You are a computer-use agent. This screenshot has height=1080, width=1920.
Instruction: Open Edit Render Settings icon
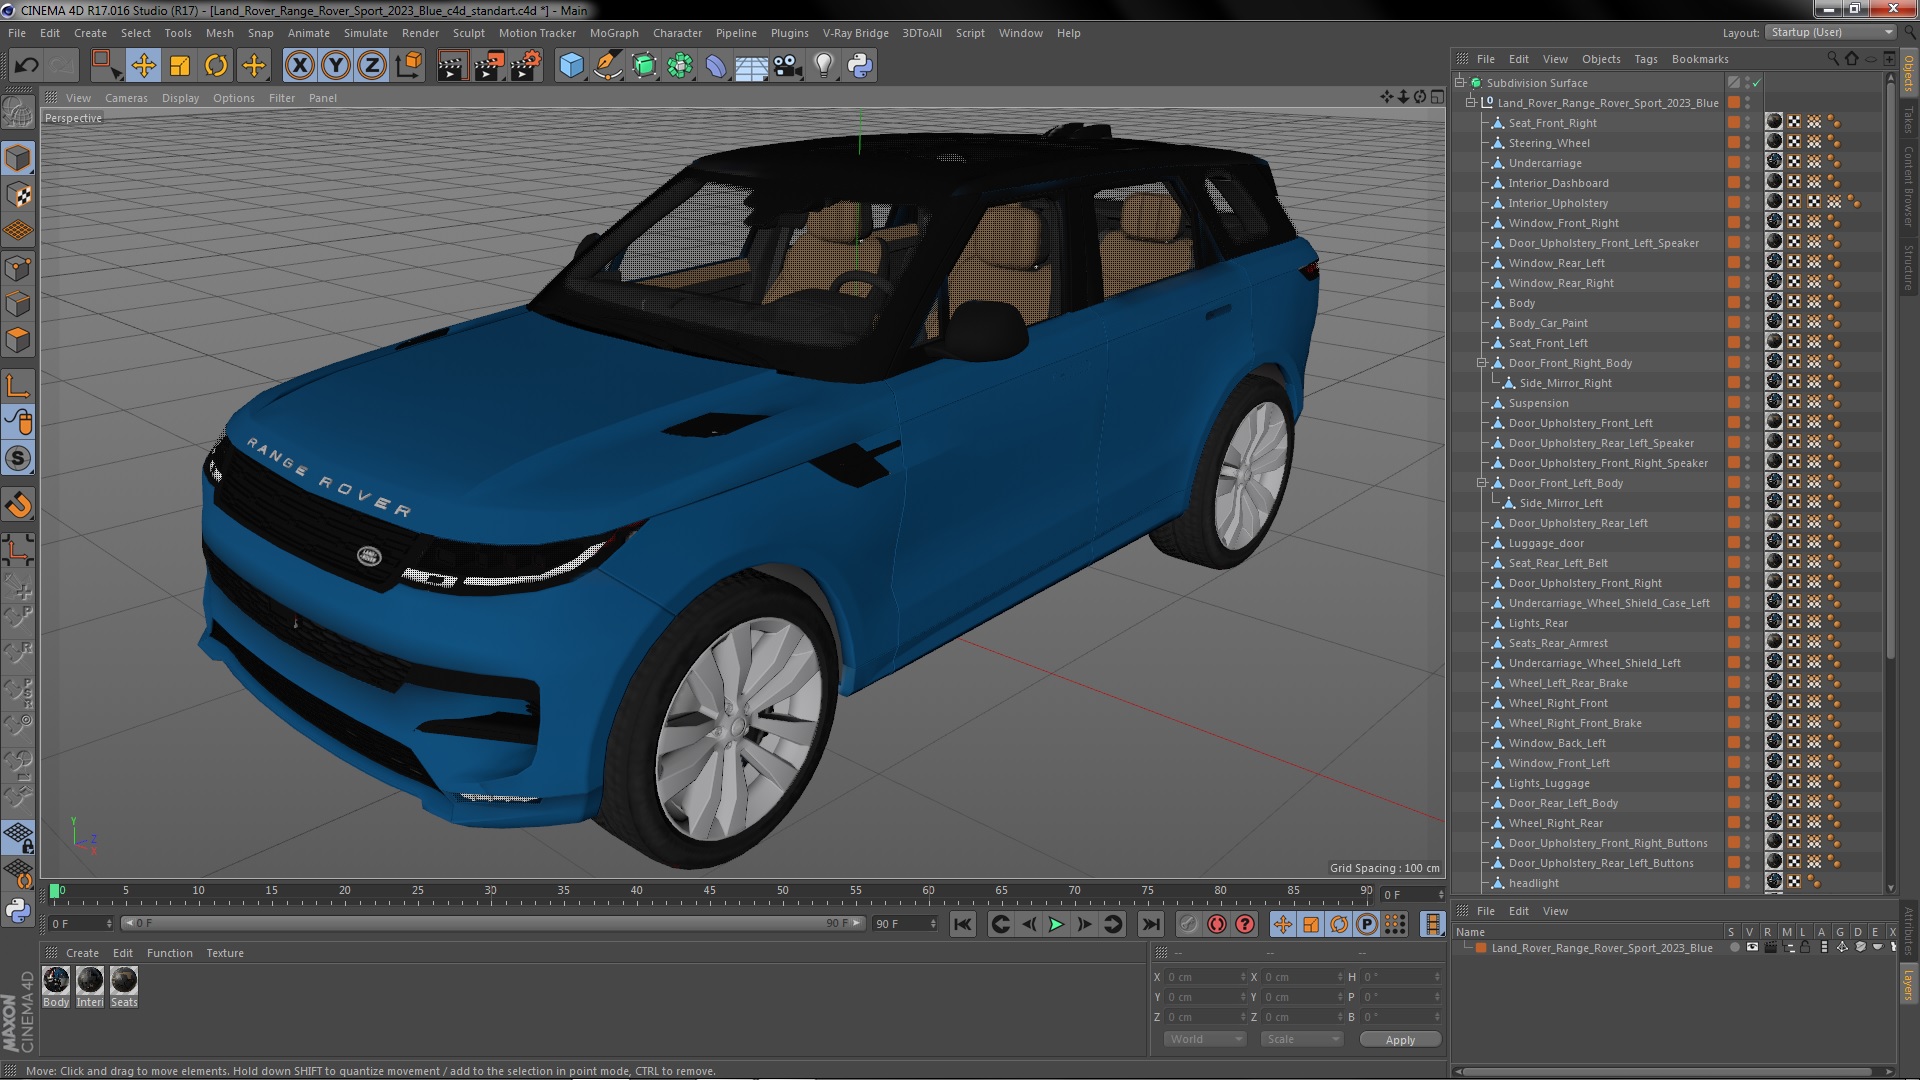tap(525, 66)
